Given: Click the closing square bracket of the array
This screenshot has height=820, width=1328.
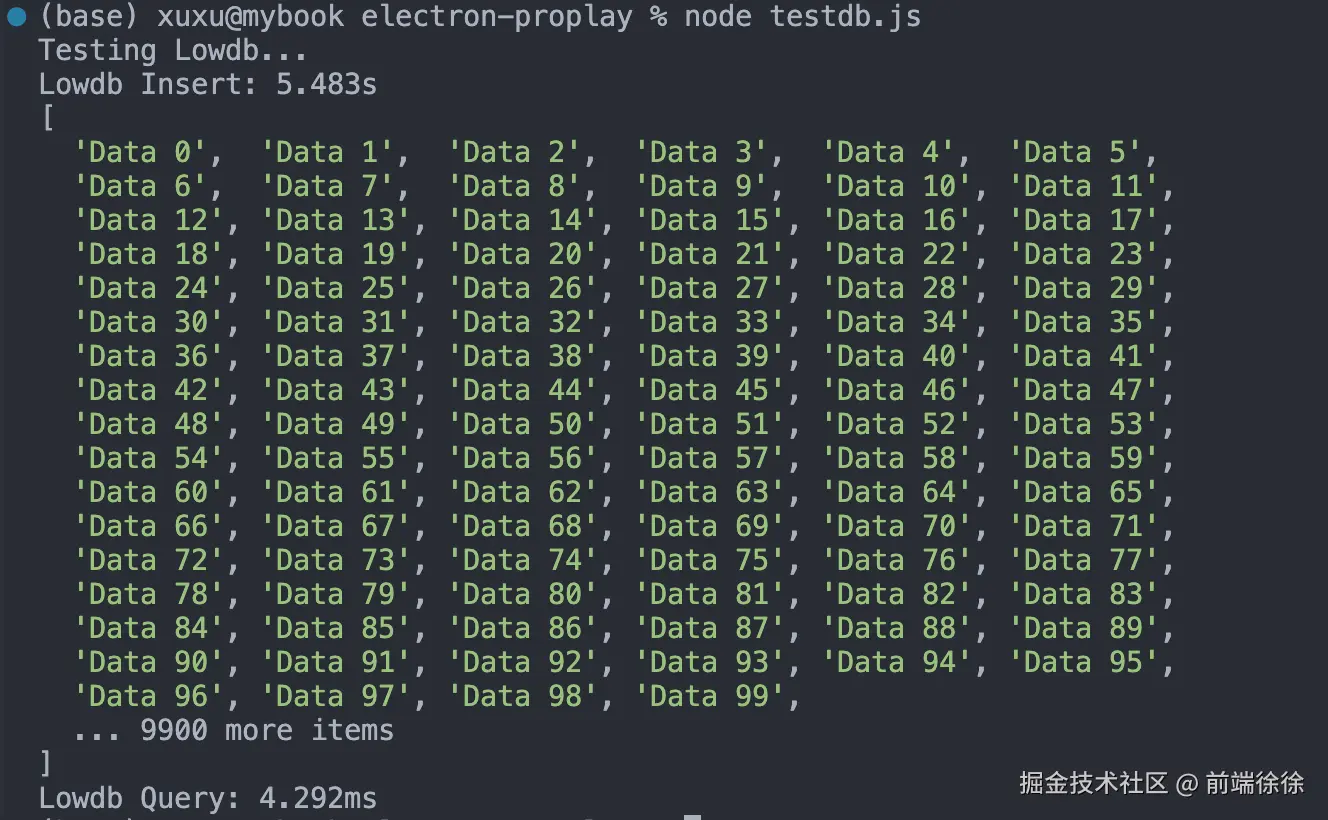Looking at the screenshot, I should point(46,764).
